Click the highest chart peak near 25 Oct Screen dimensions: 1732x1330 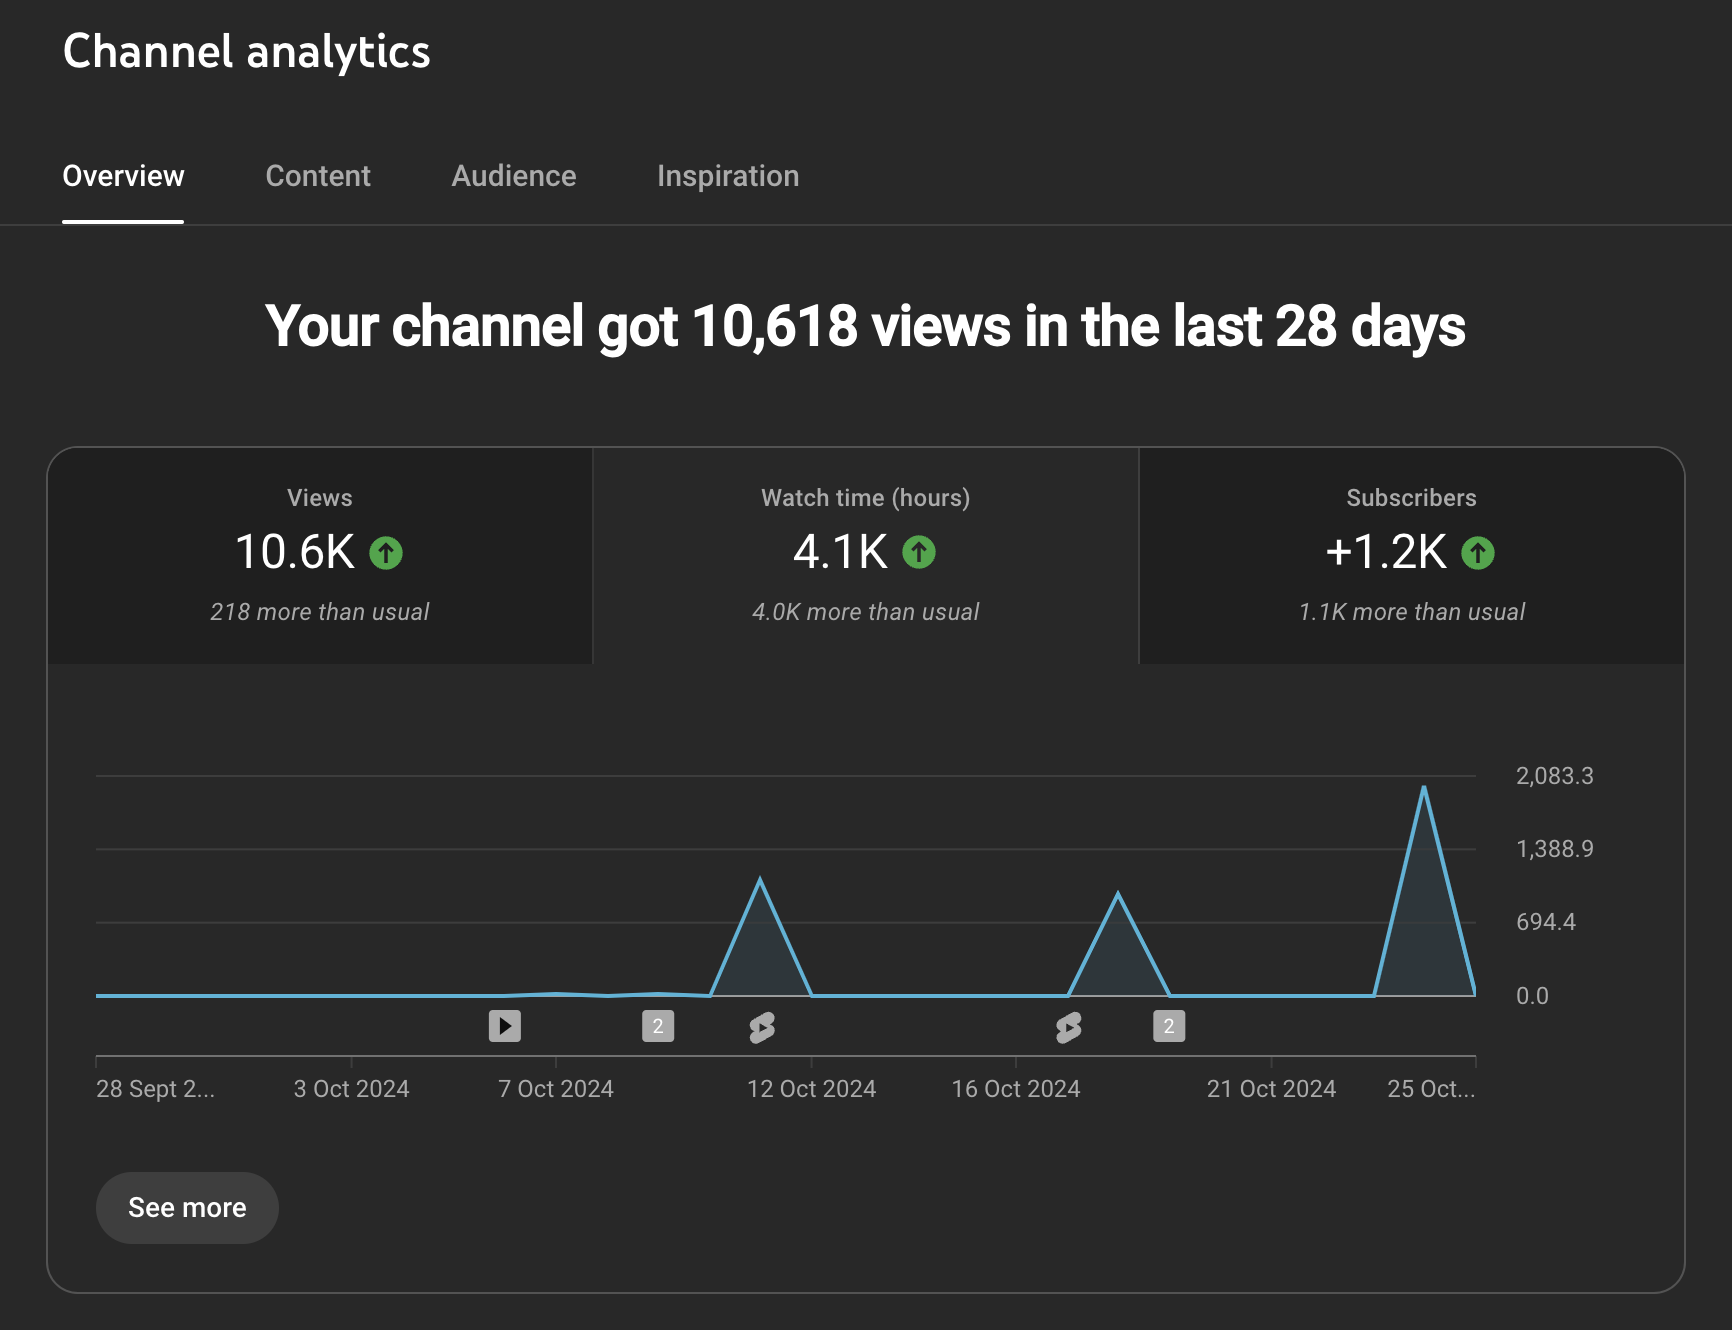(x=1424, y=788)
